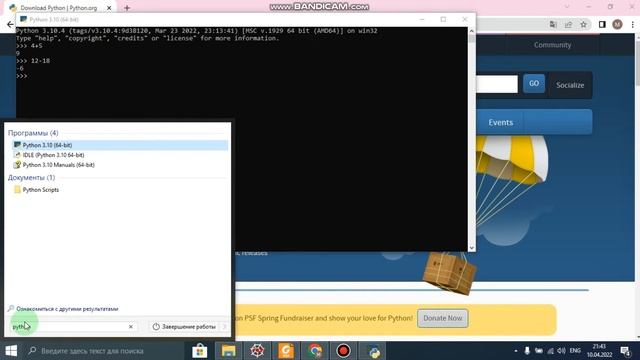This screenshot has width=640, height=360.
Task: Click the spider web app taskbar icon
Action: pos(257,351)
